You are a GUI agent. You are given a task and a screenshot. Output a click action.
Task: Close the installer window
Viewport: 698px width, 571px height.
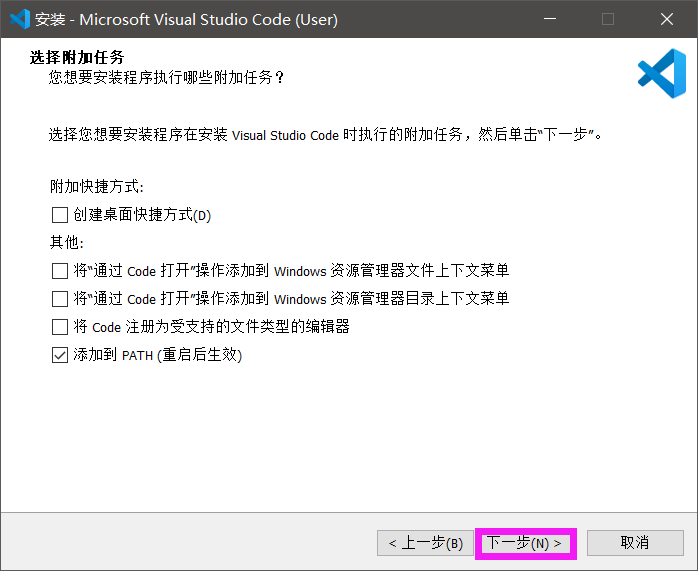pos(666,19)
